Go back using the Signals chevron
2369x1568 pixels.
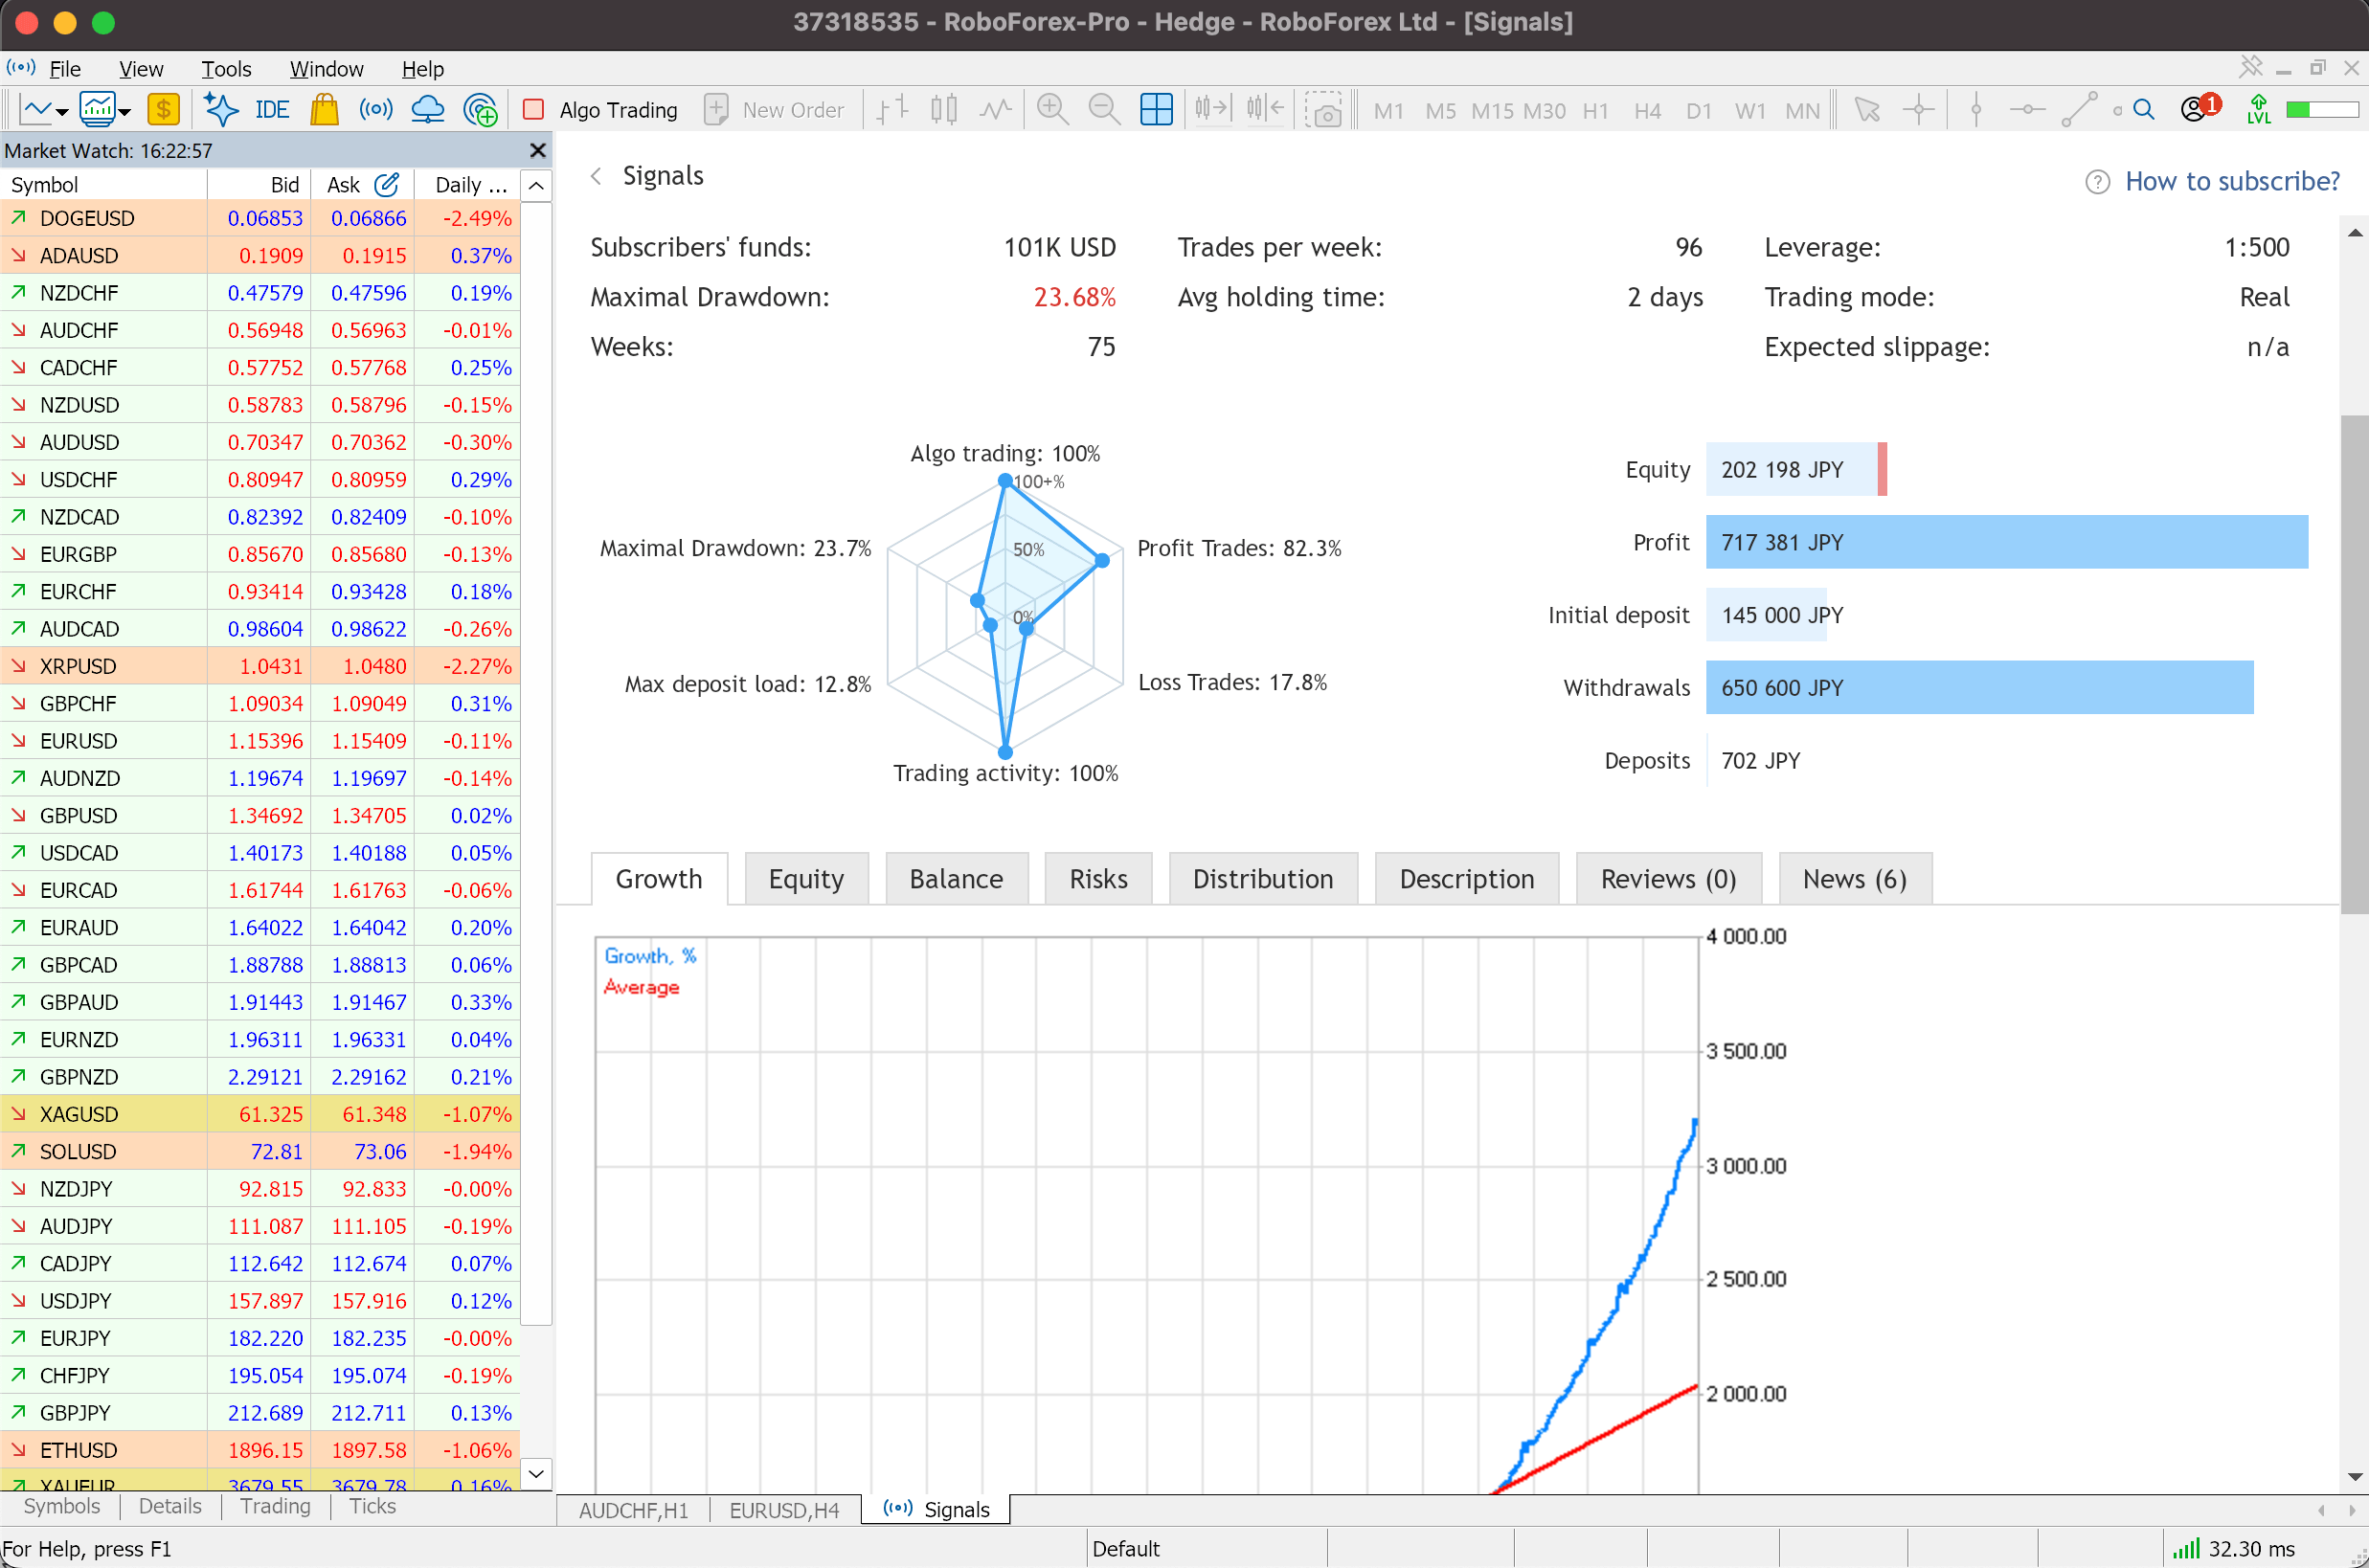(597, 176)
